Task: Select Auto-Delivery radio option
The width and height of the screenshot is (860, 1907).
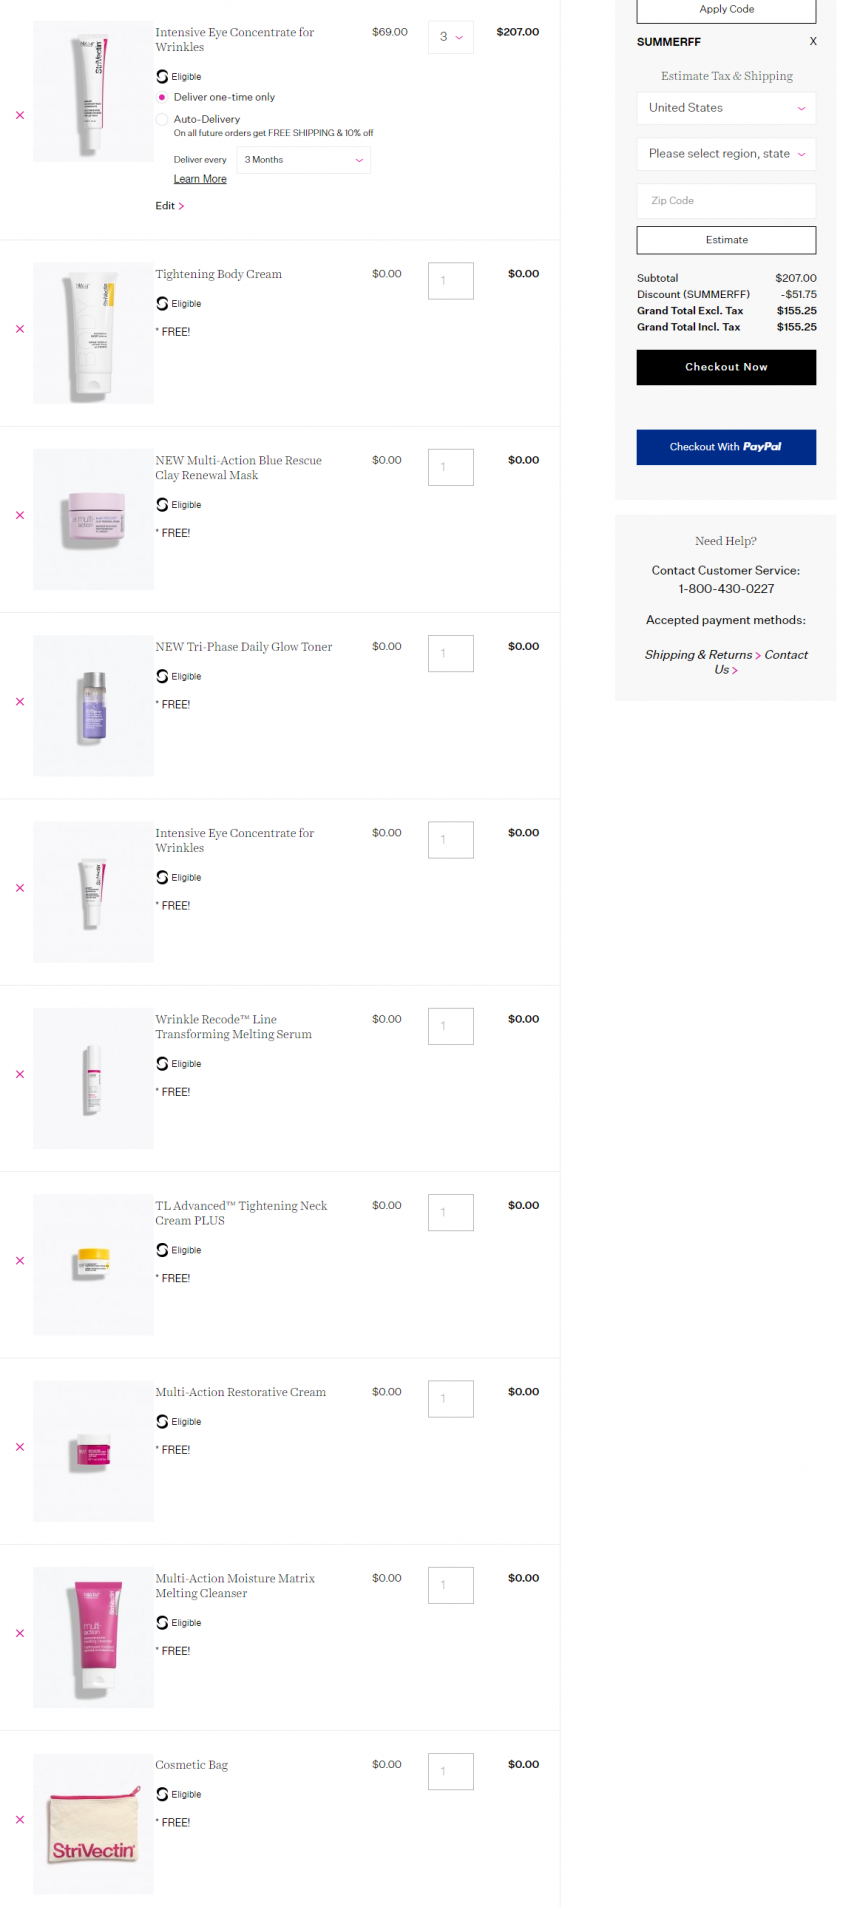Action: [162, 119]
